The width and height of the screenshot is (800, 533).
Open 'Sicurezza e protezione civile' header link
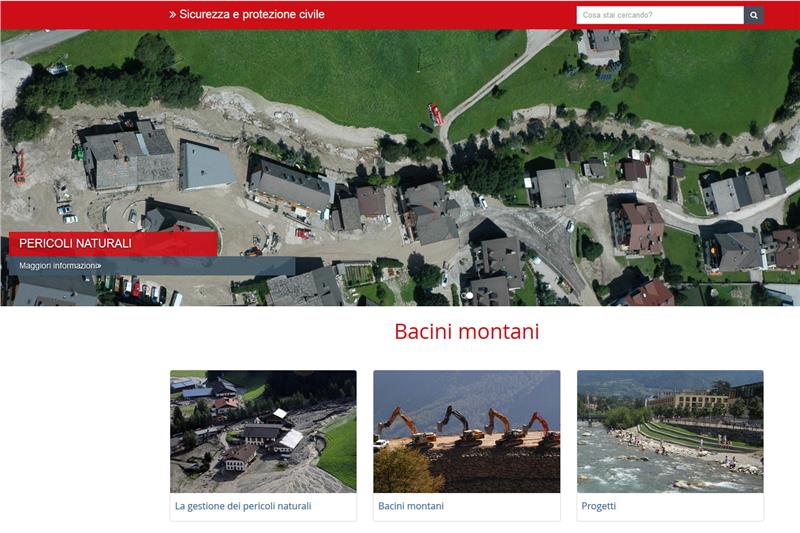pos(252,15)
